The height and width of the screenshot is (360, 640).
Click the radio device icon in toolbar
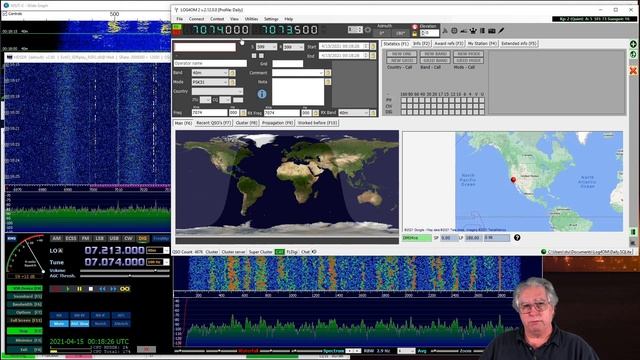492,31
